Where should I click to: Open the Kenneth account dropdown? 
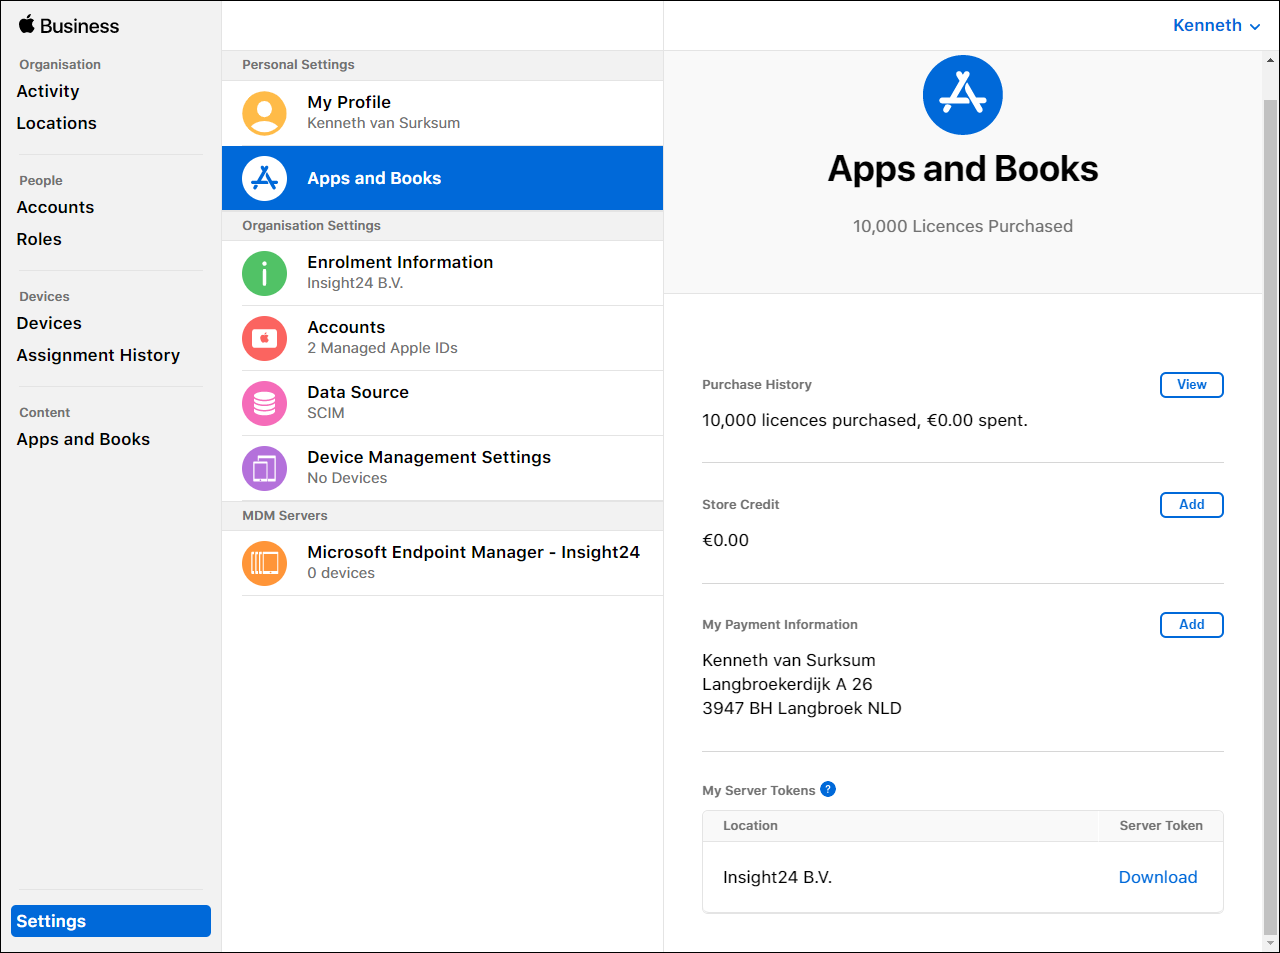point(1216,26)
